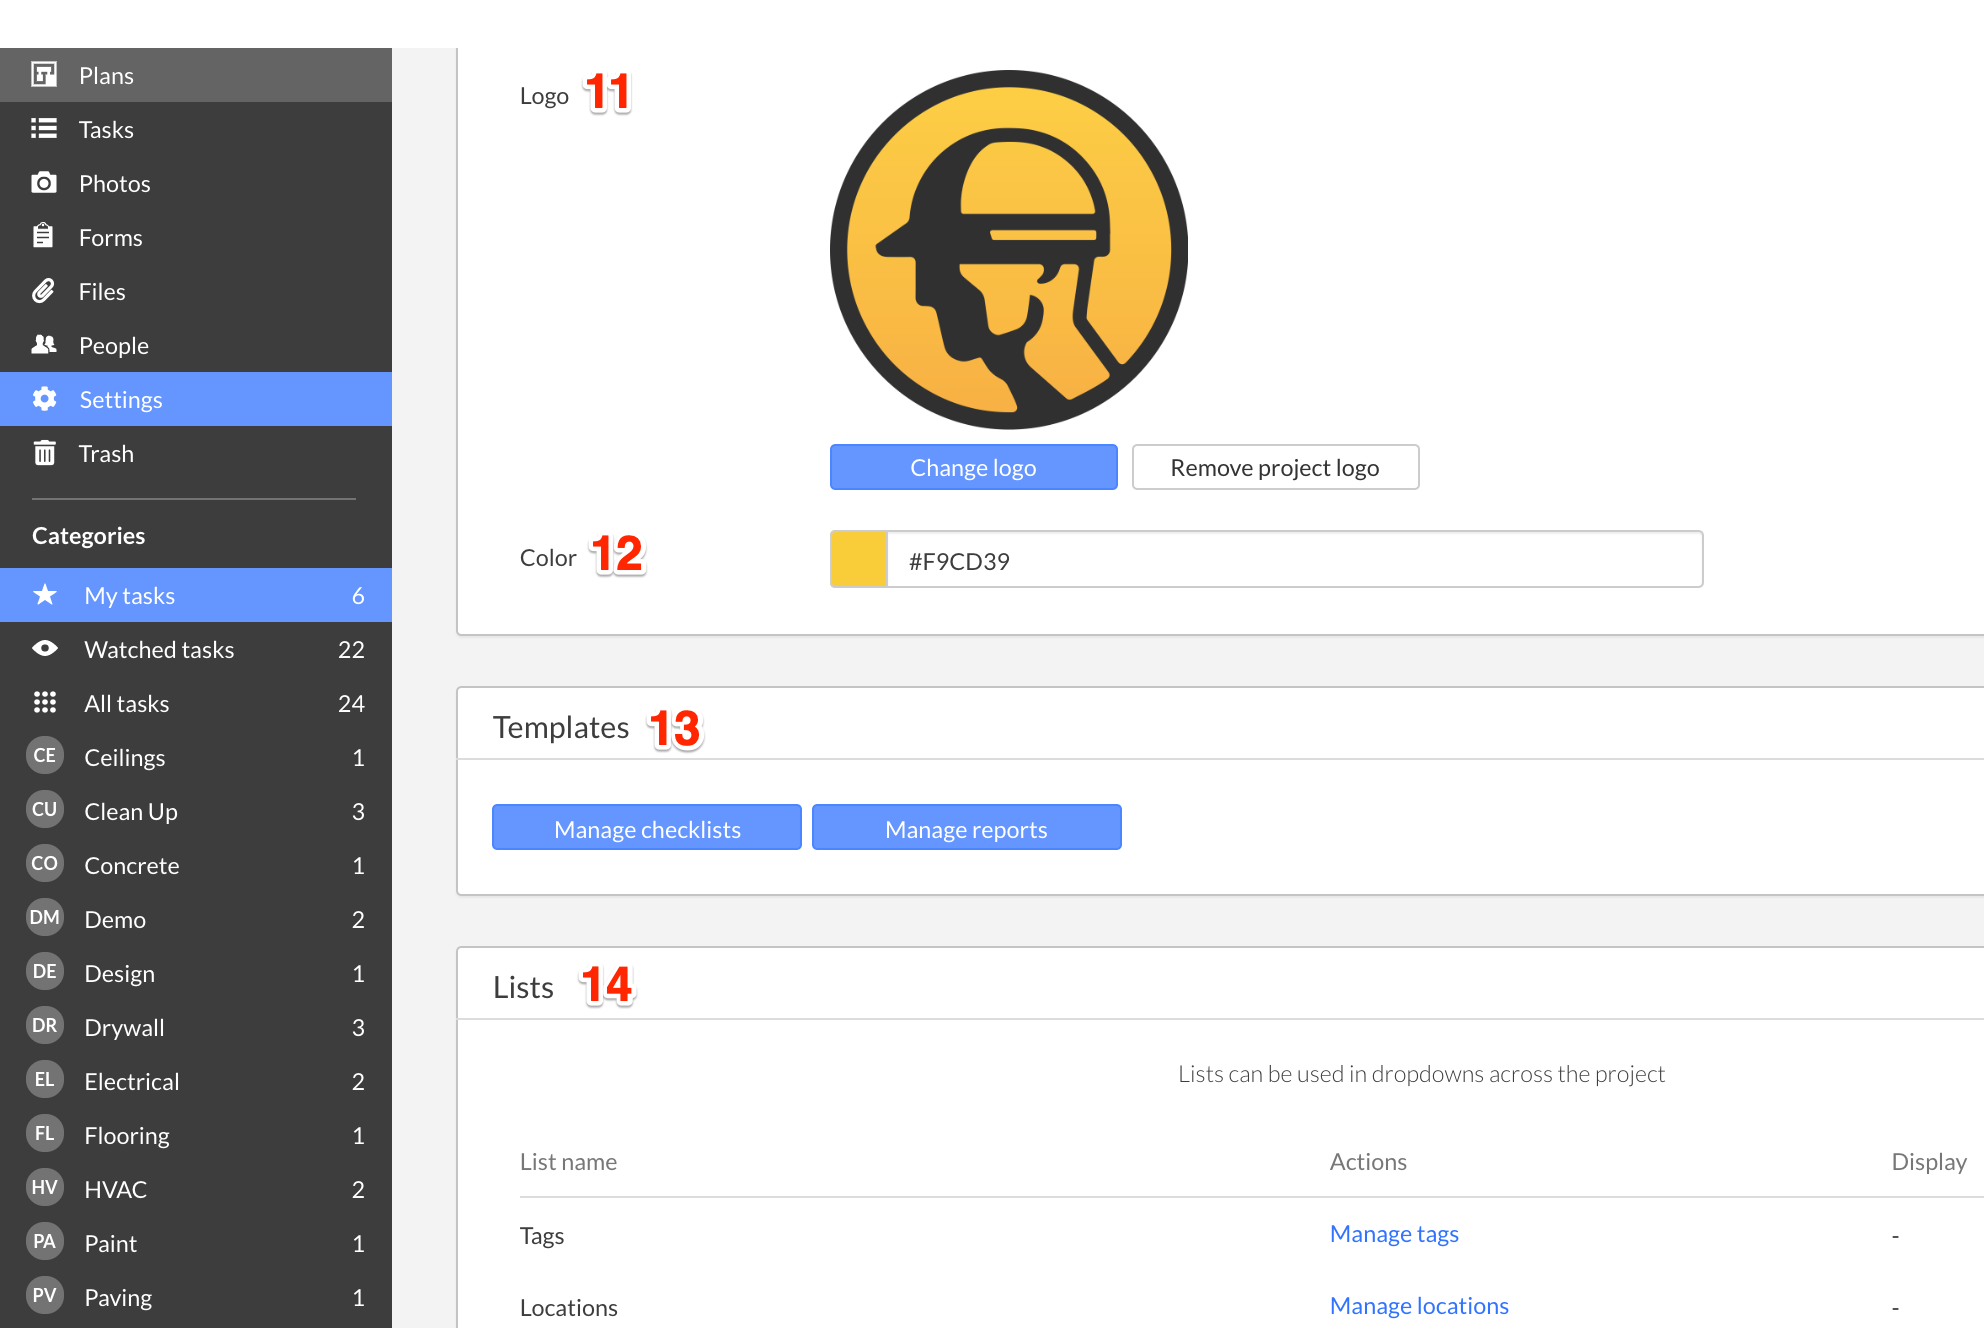Open the Plans section
The image size is (1984, 1328).
point(196,75)
